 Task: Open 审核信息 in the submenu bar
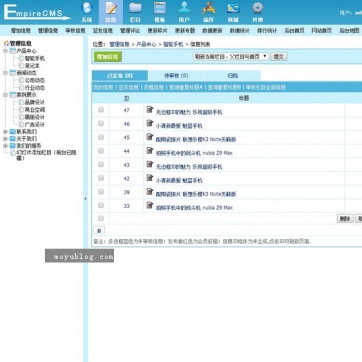click(x=75, y=30)
